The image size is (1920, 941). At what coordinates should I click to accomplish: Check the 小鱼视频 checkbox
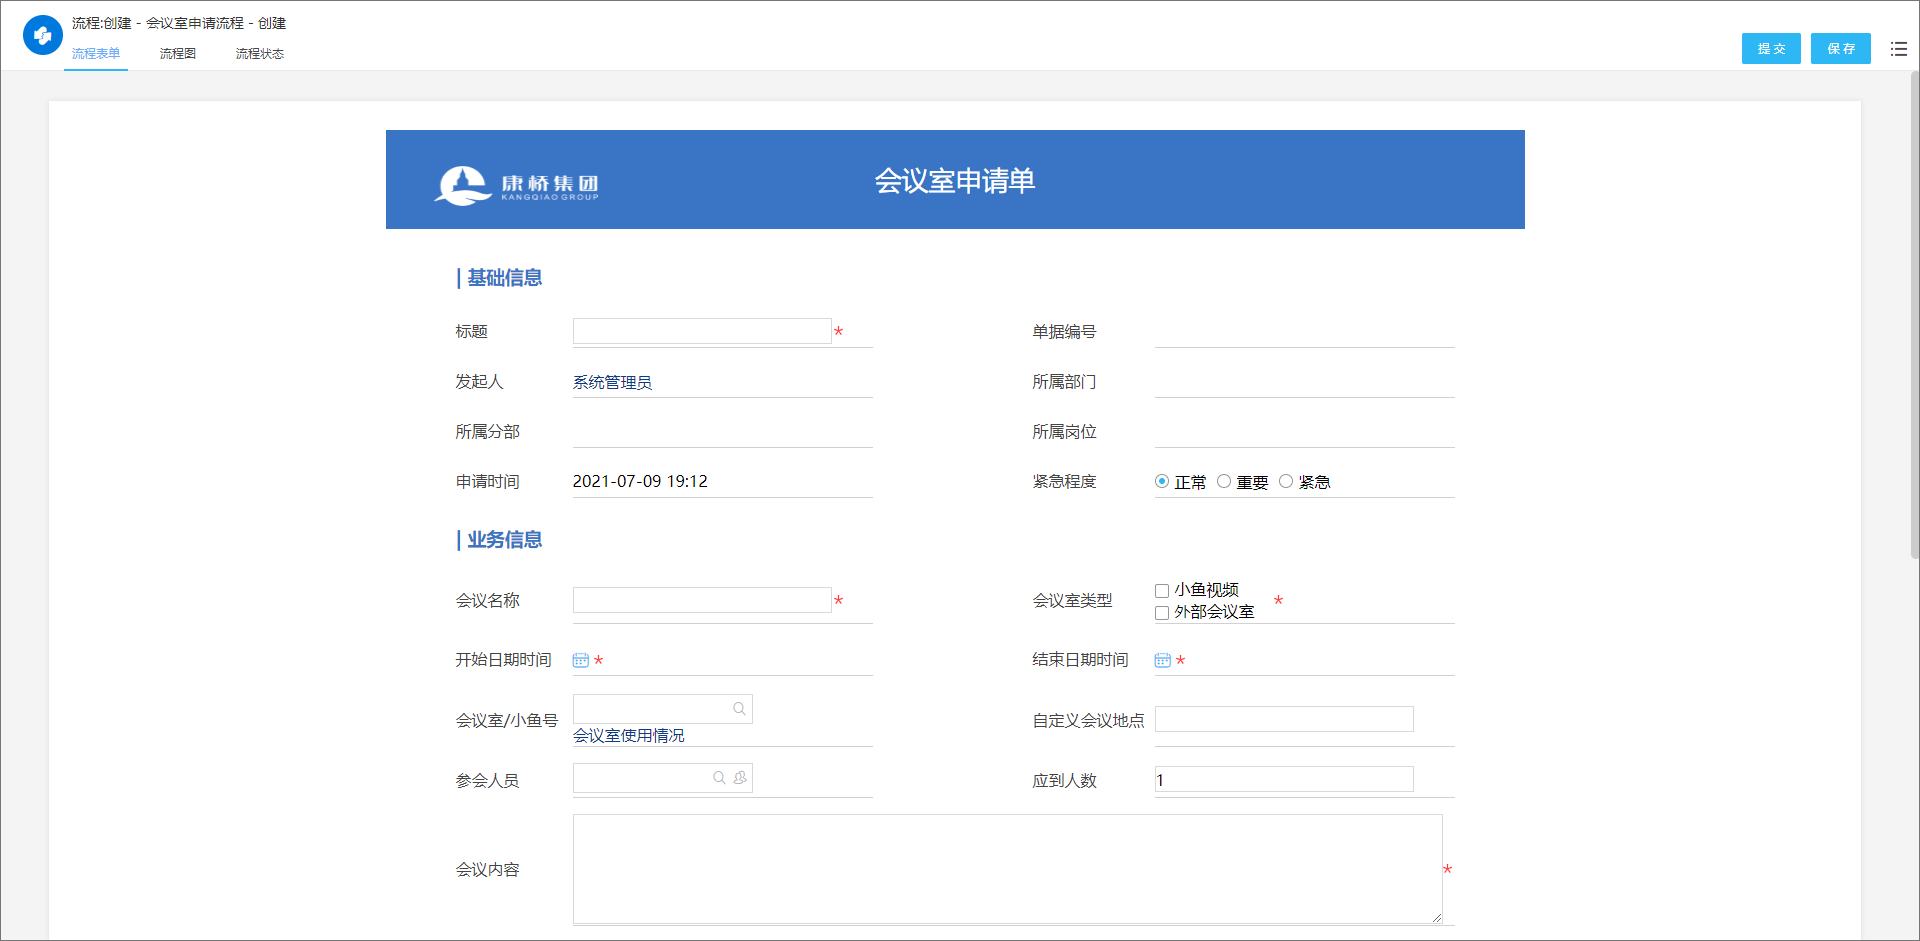(1161, 590)
